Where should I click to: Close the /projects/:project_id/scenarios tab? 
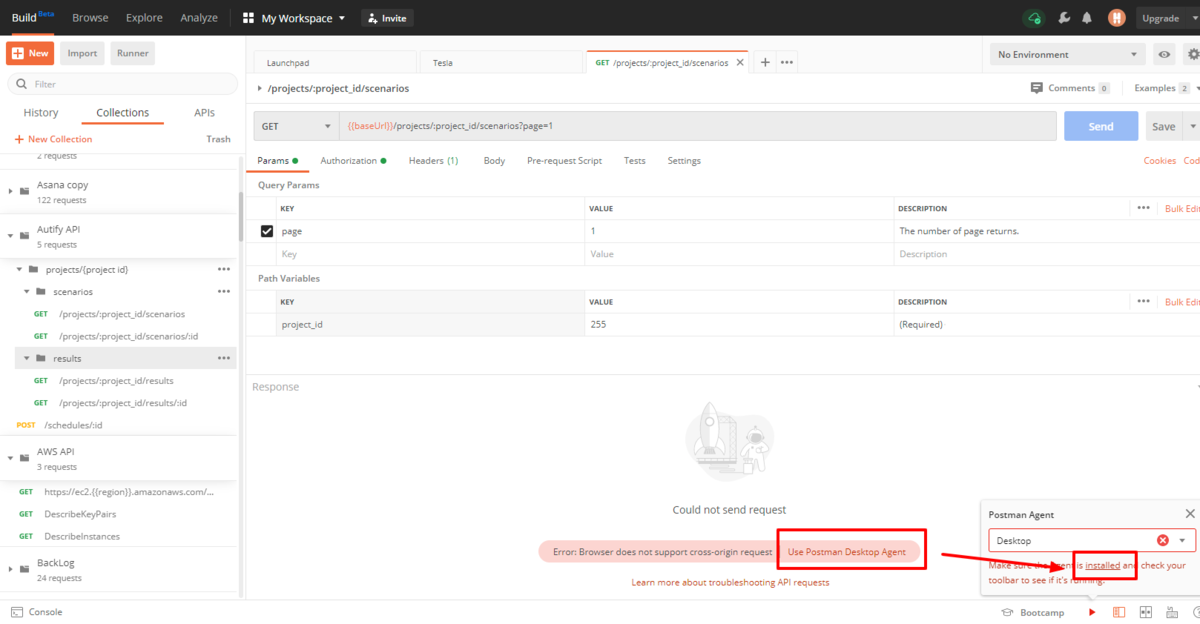[x=740, y=62]
